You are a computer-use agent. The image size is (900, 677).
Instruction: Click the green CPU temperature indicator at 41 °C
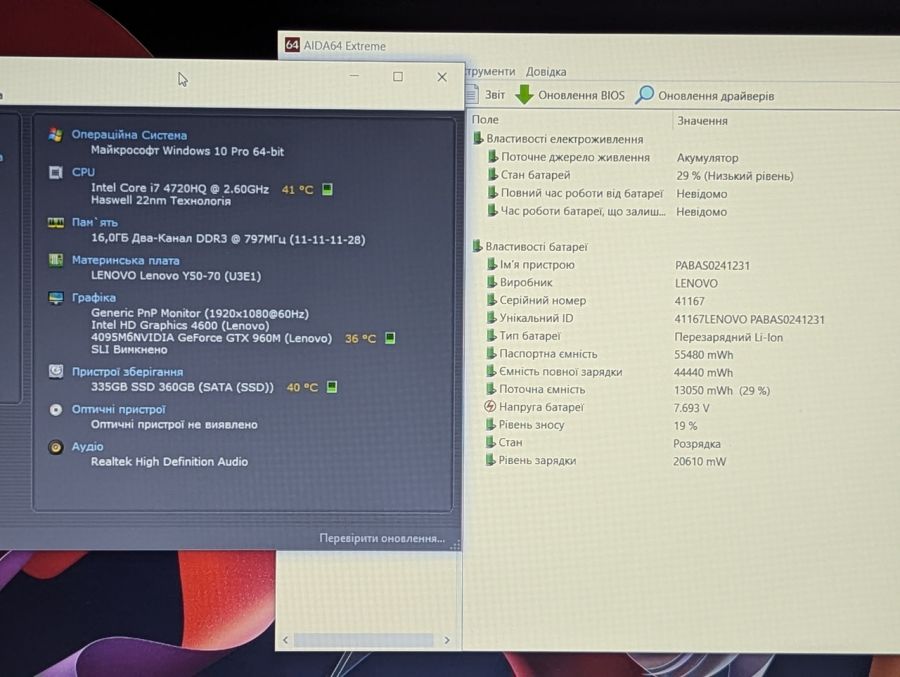[x=327, y=189]
